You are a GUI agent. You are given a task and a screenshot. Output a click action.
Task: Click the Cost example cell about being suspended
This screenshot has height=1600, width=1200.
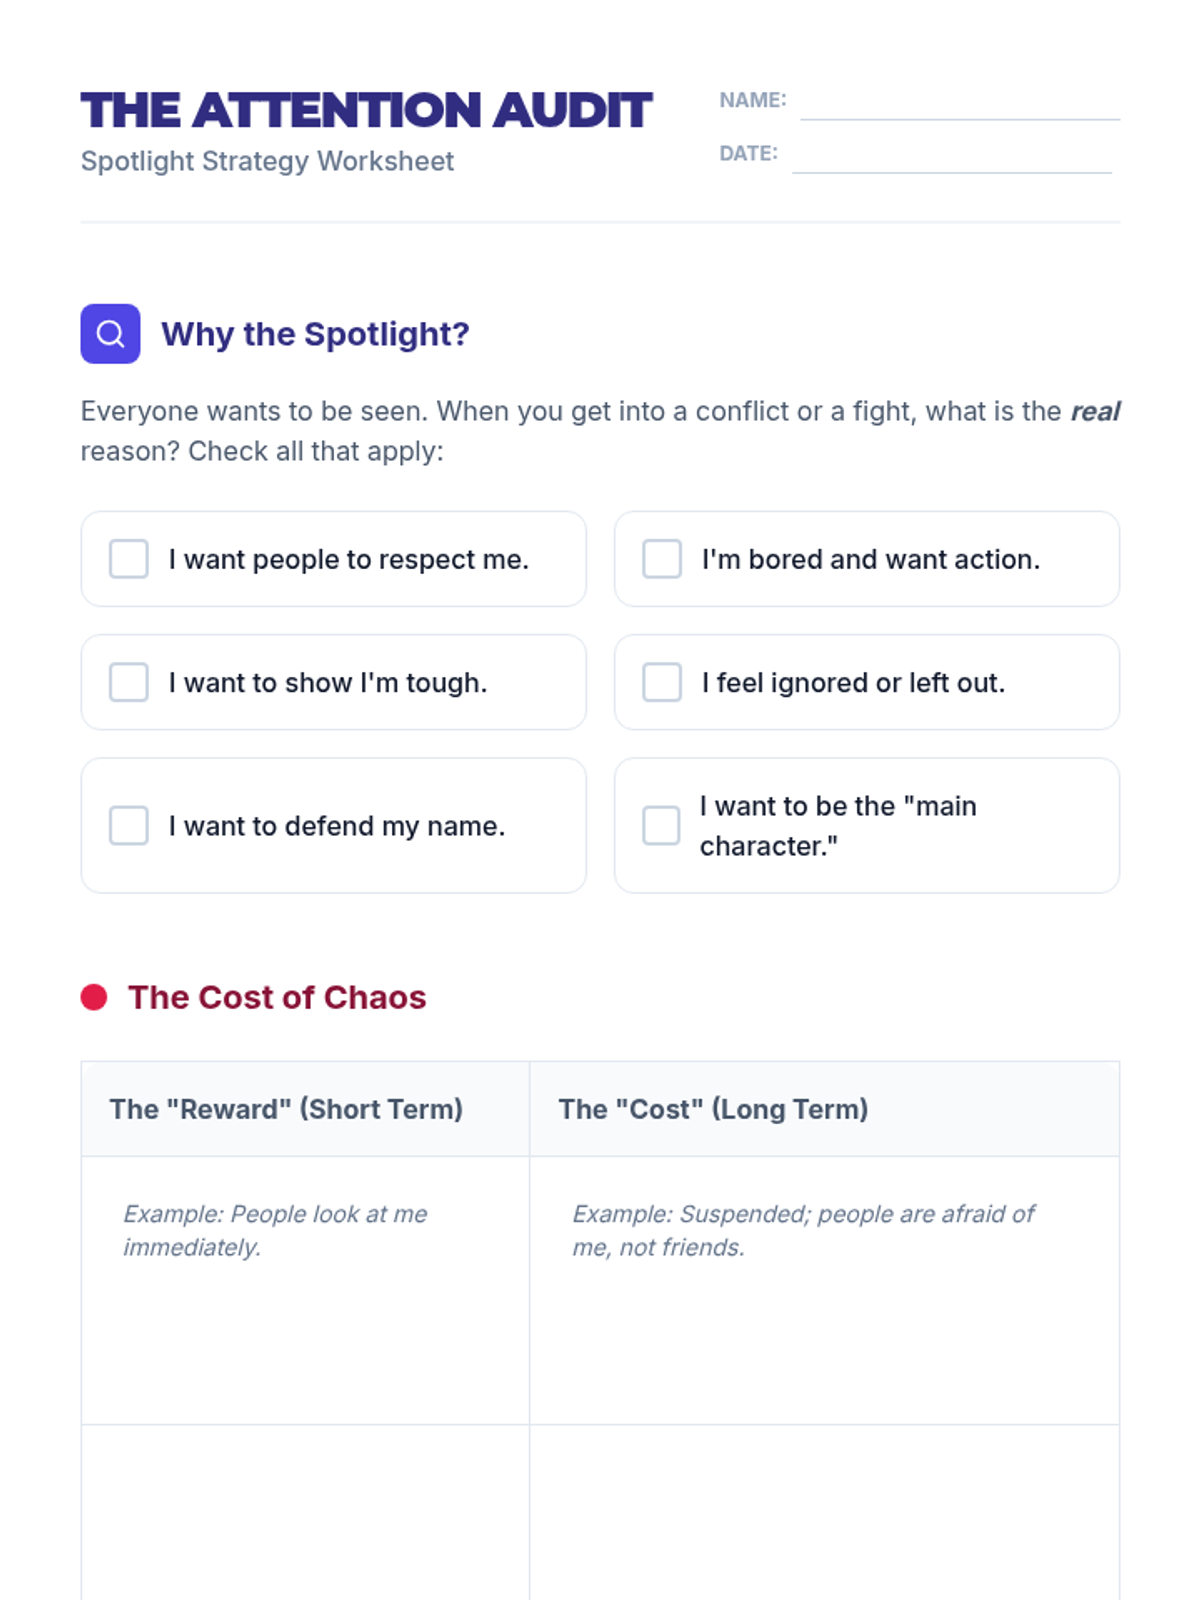point(824,1290)
